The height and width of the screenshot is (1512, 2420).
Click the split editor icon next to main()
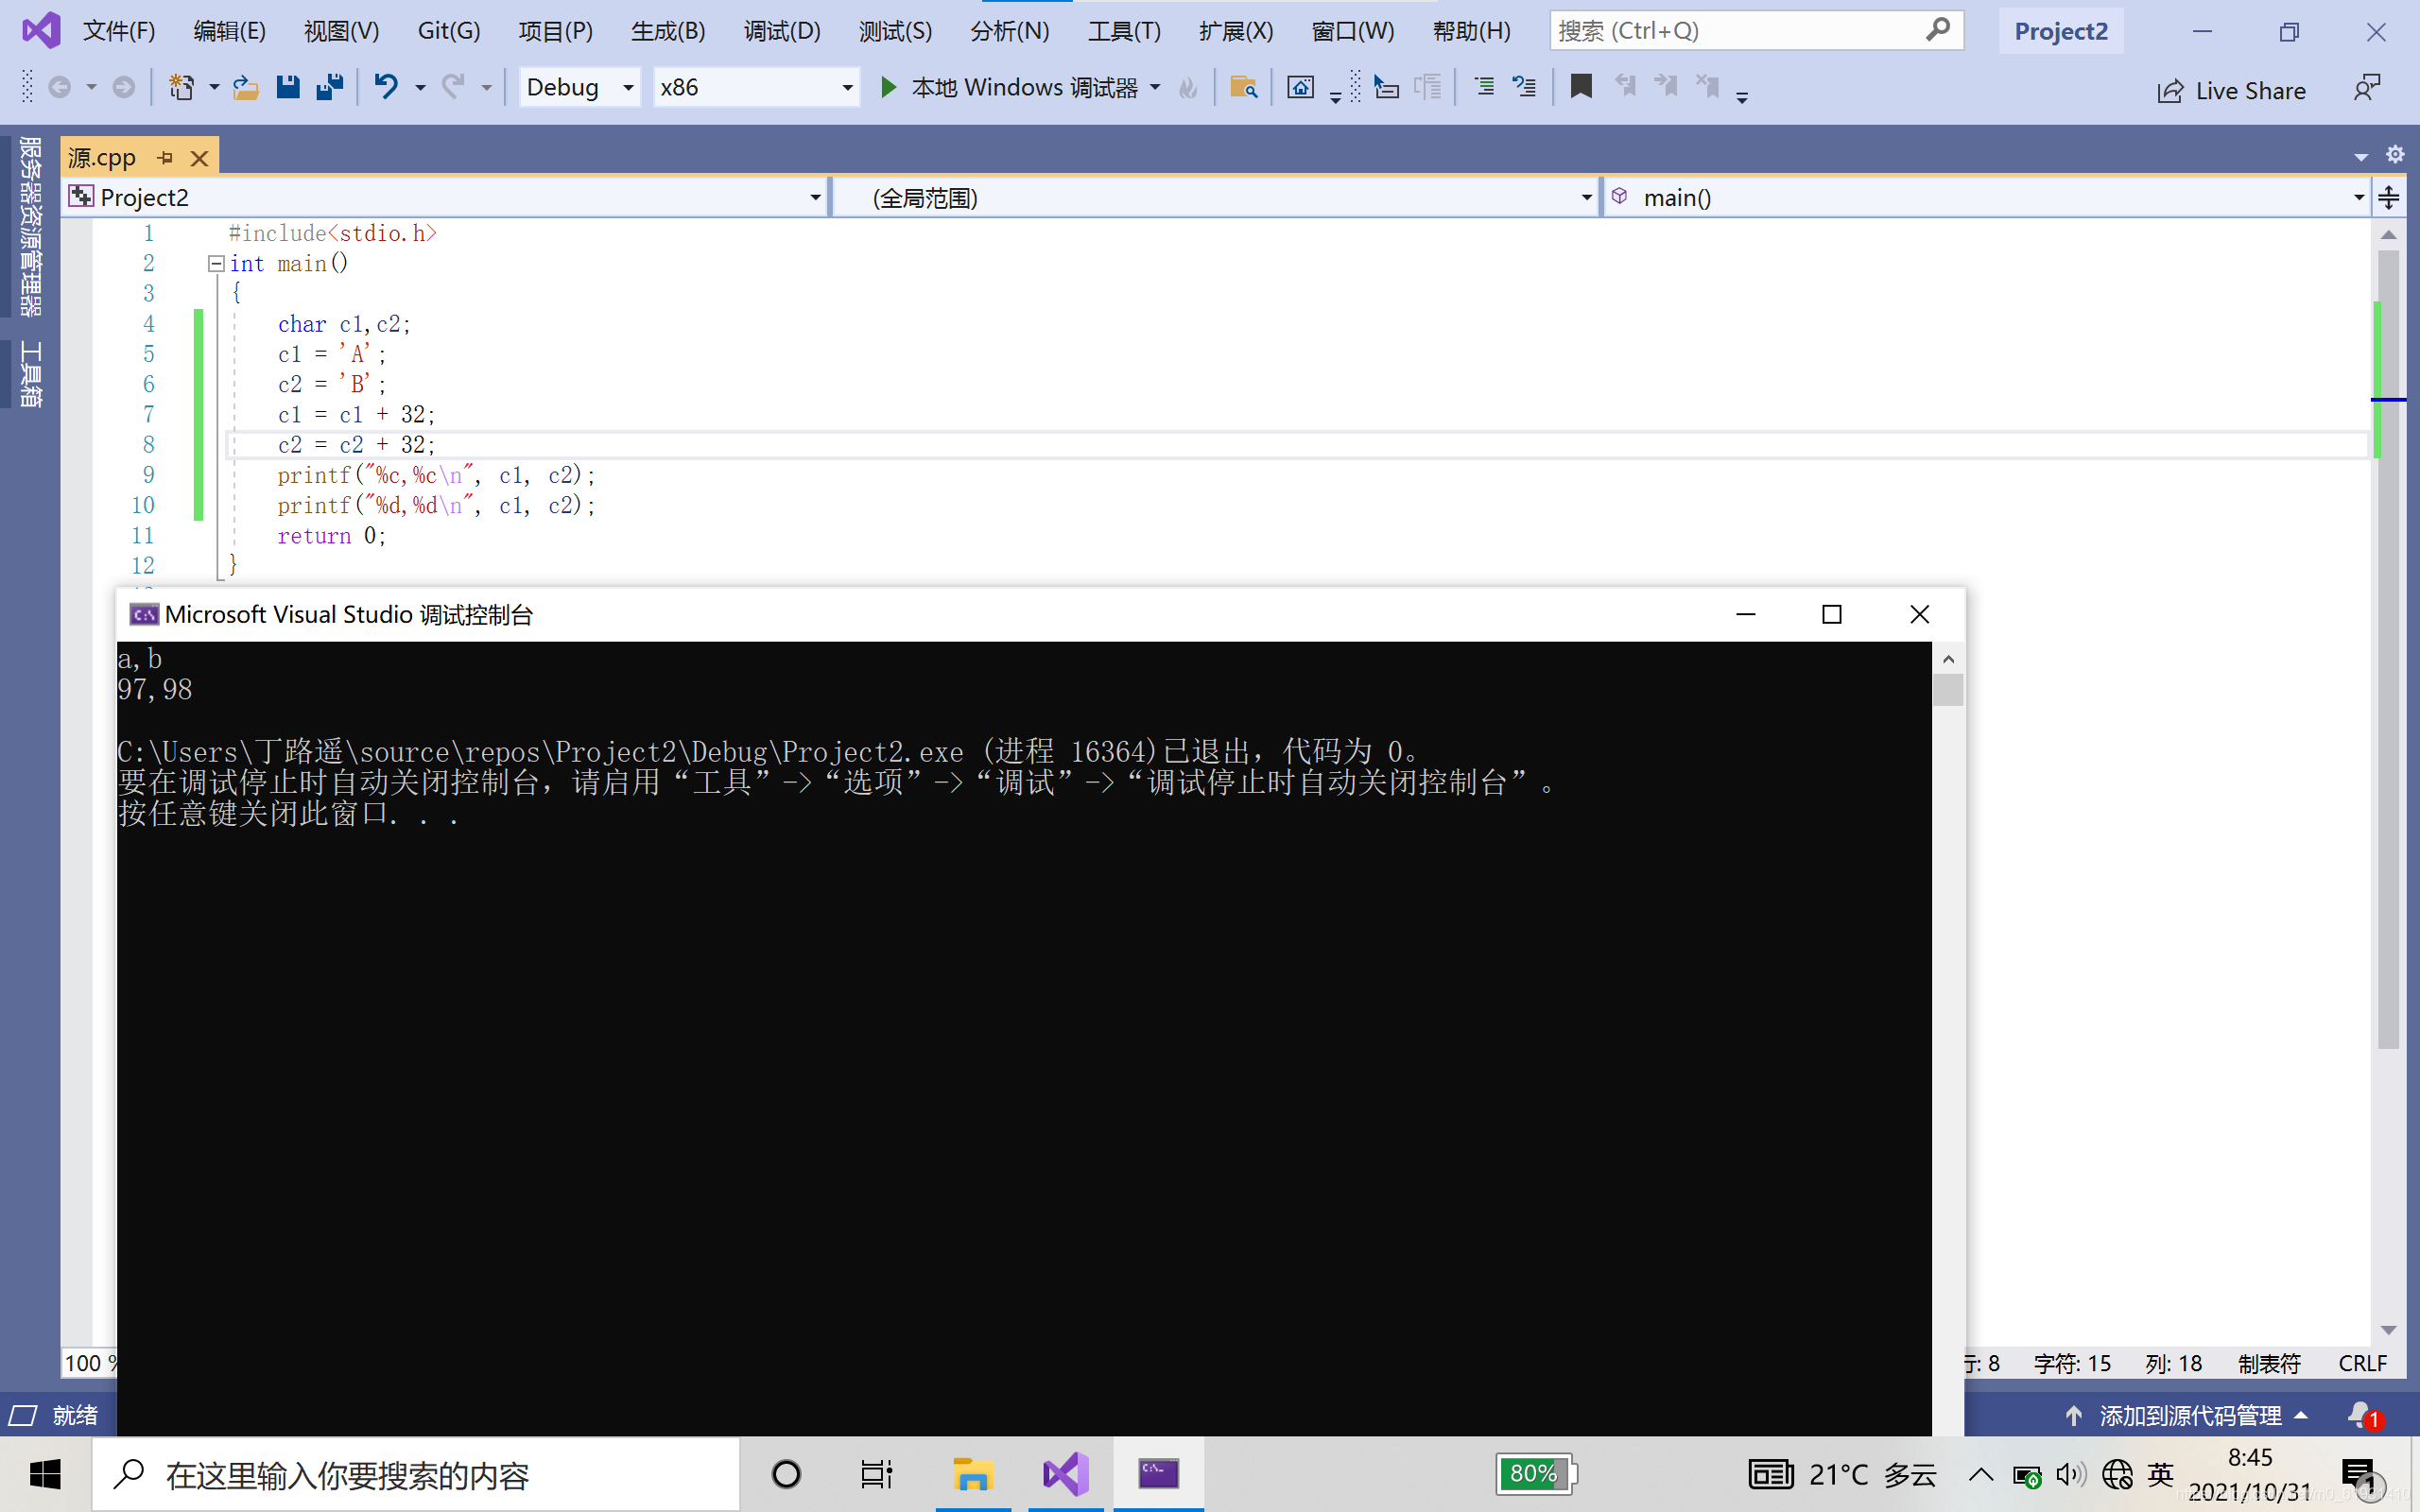(x=2389, y=197)
